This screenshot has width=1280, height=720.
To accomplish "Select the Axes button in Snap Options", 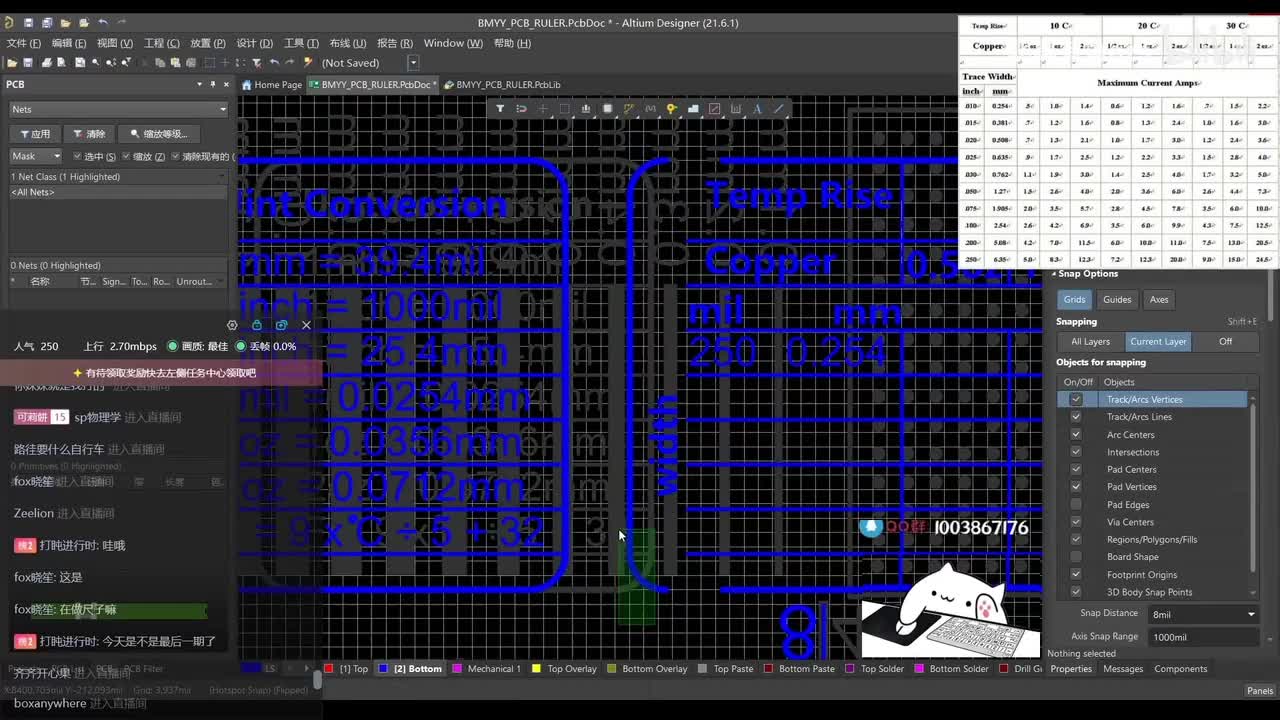I will (x=1158, y=299).
